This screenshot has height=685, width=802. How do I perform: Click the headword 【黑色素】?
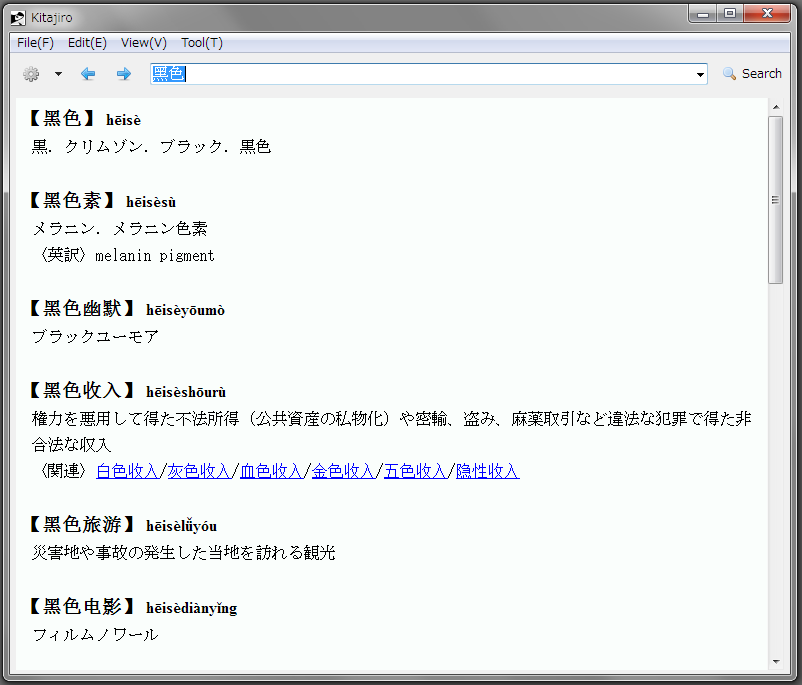pos(72,200)
